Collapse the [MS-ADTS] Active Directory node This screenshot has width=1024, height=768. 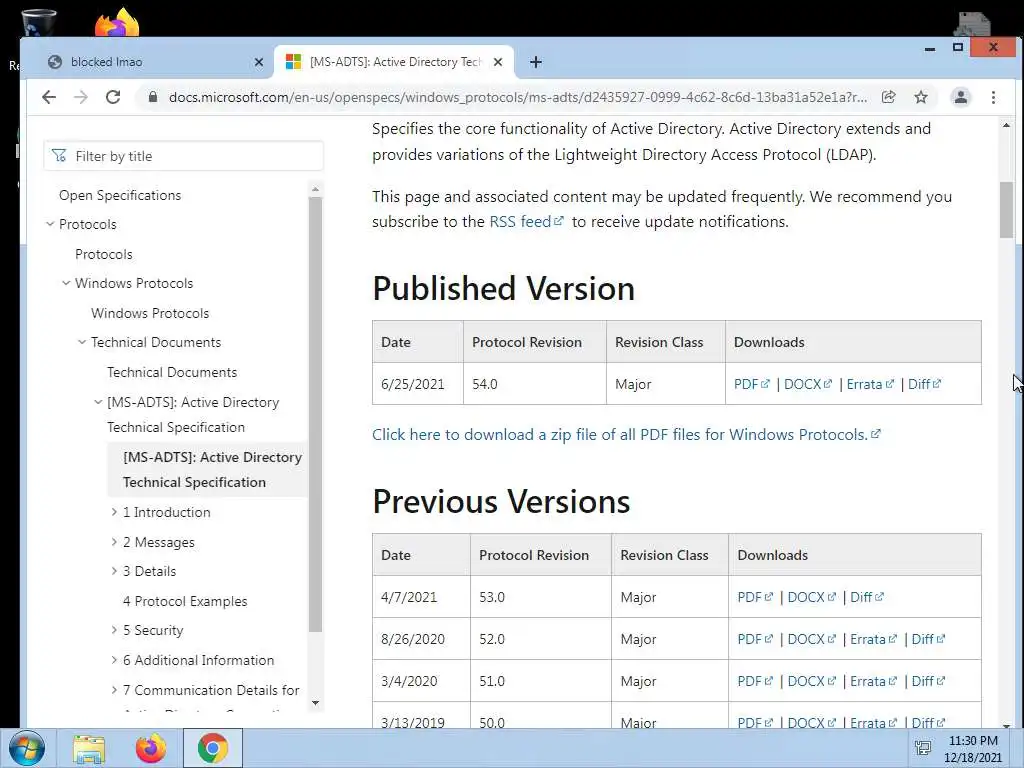click(98, 402)
